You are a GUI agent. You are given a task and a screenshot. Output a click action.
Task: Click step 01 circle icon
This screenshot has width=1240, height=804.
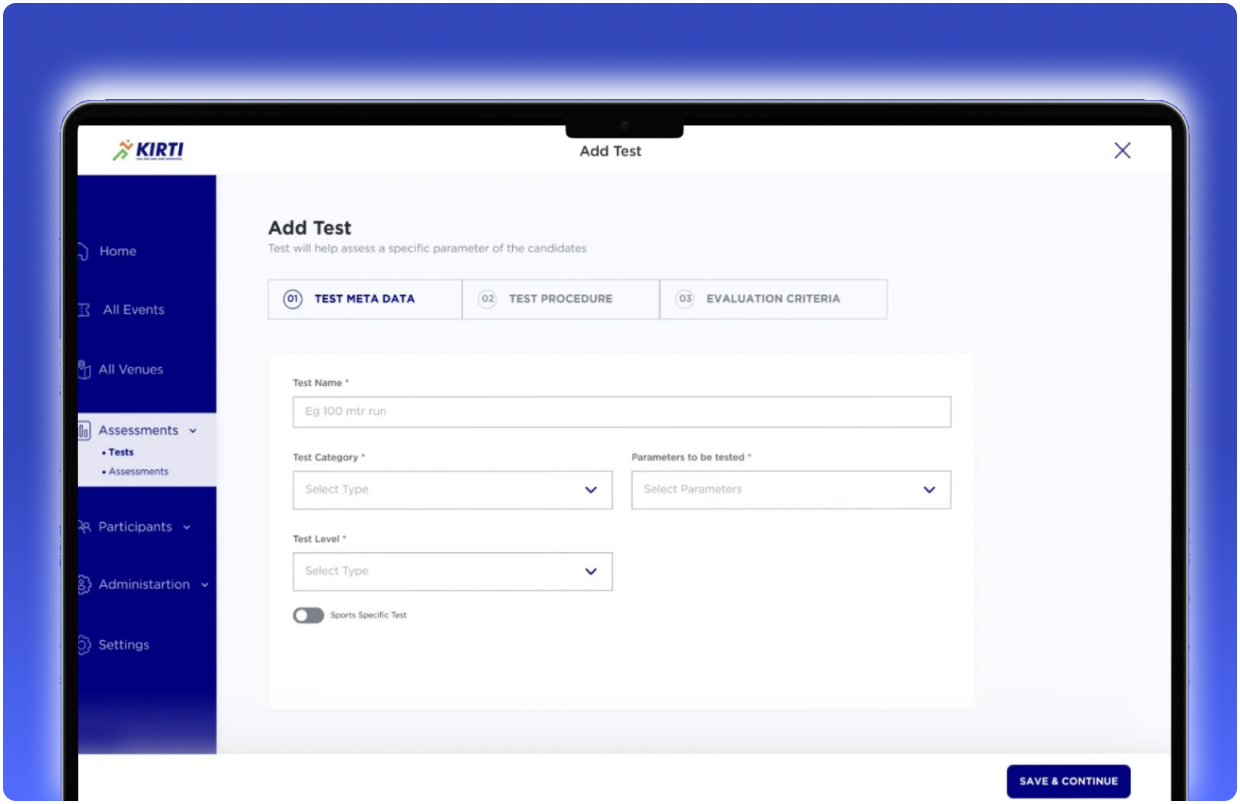point(293,299)
